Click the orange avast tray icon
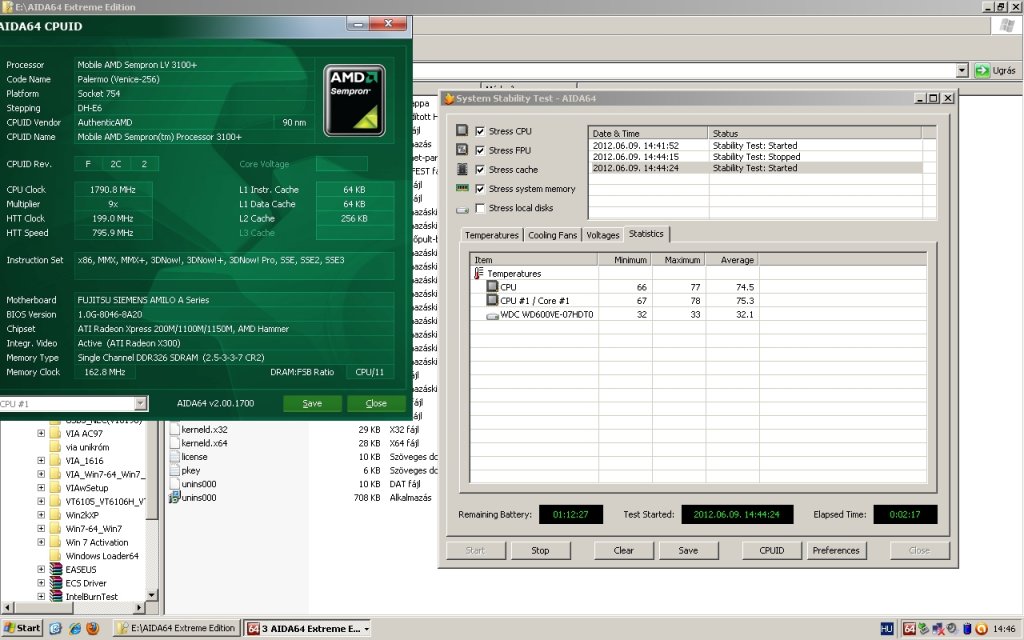The height and width of the screenshot is (640, 1024). point(981,628)
